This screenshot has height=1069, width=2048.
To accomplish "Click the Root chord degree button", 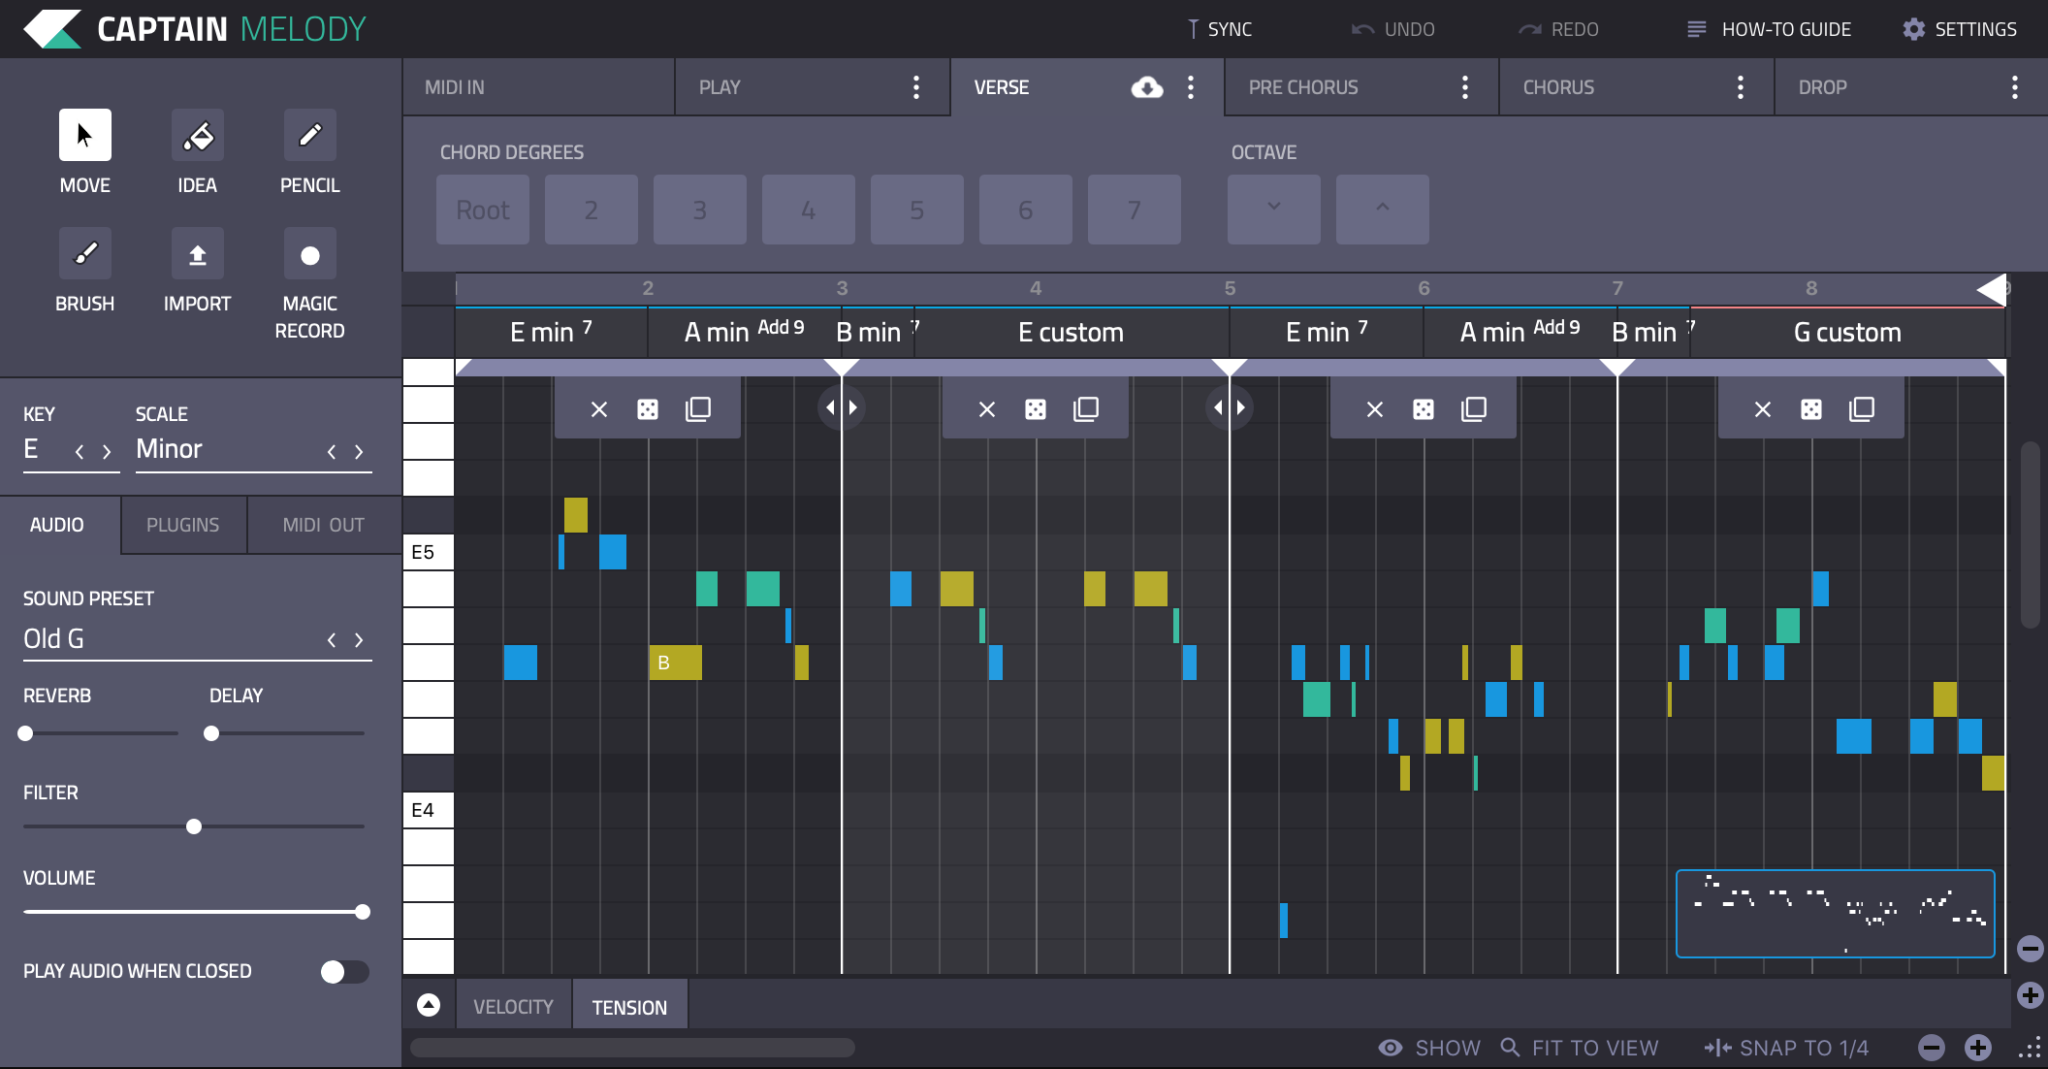I will [x=483, y=209].
